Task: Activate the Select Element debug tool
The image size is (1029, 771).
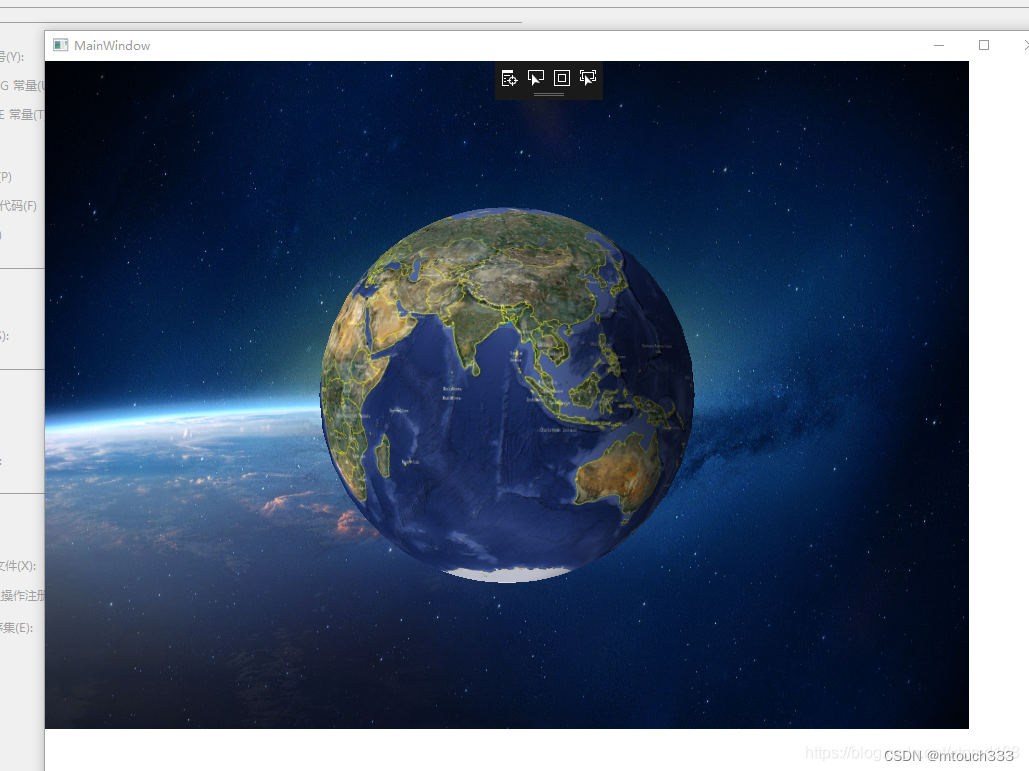Action: (536, 78)
